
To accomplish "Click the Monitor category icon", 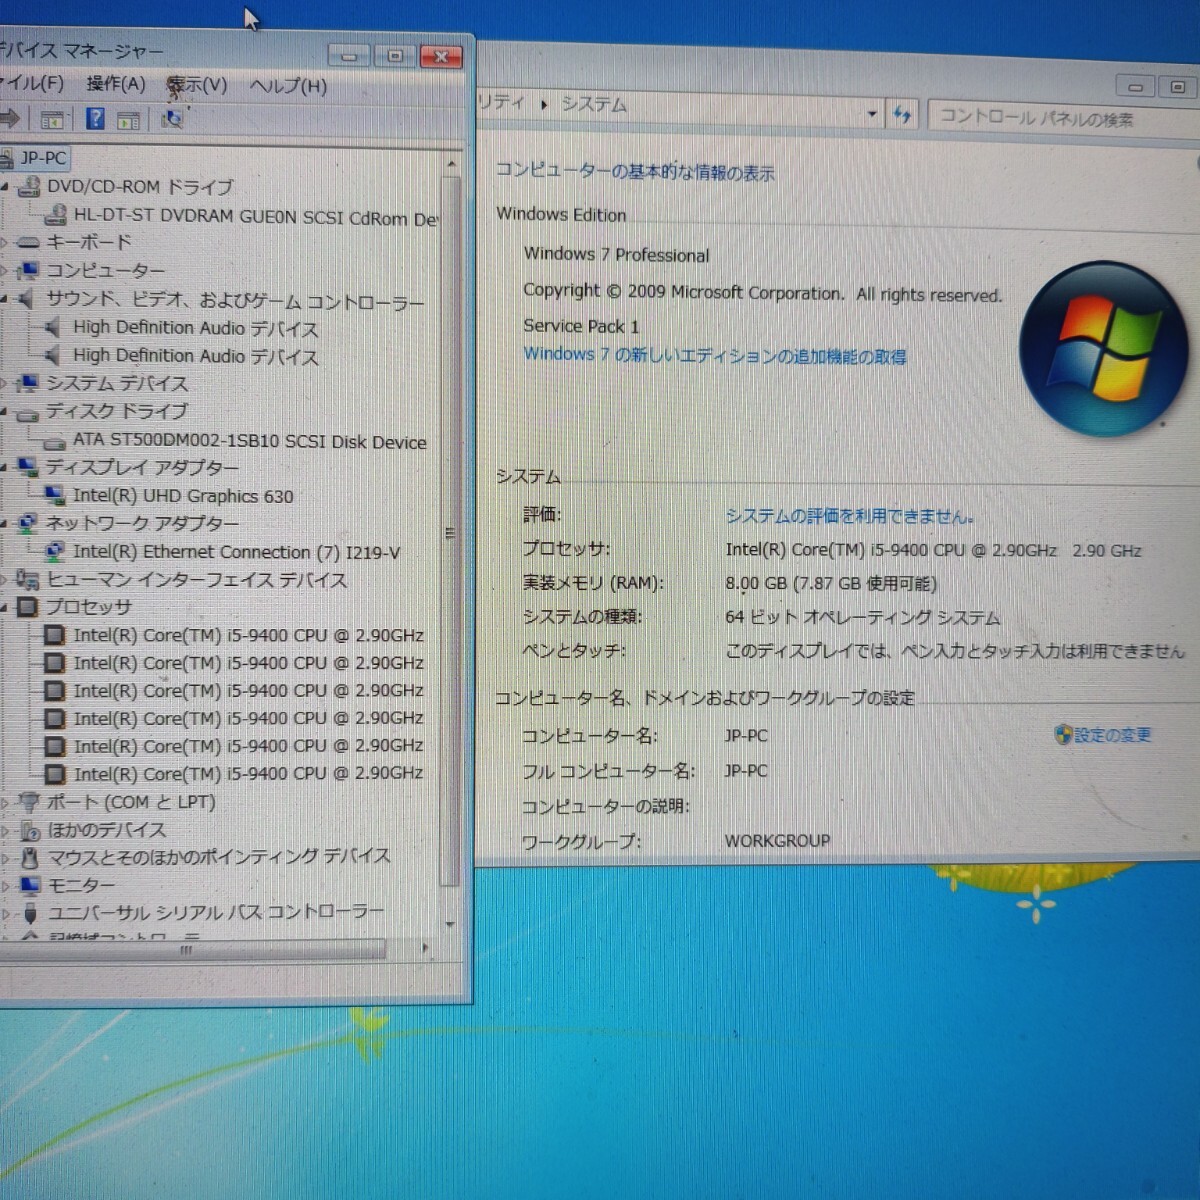I will 28,885.
